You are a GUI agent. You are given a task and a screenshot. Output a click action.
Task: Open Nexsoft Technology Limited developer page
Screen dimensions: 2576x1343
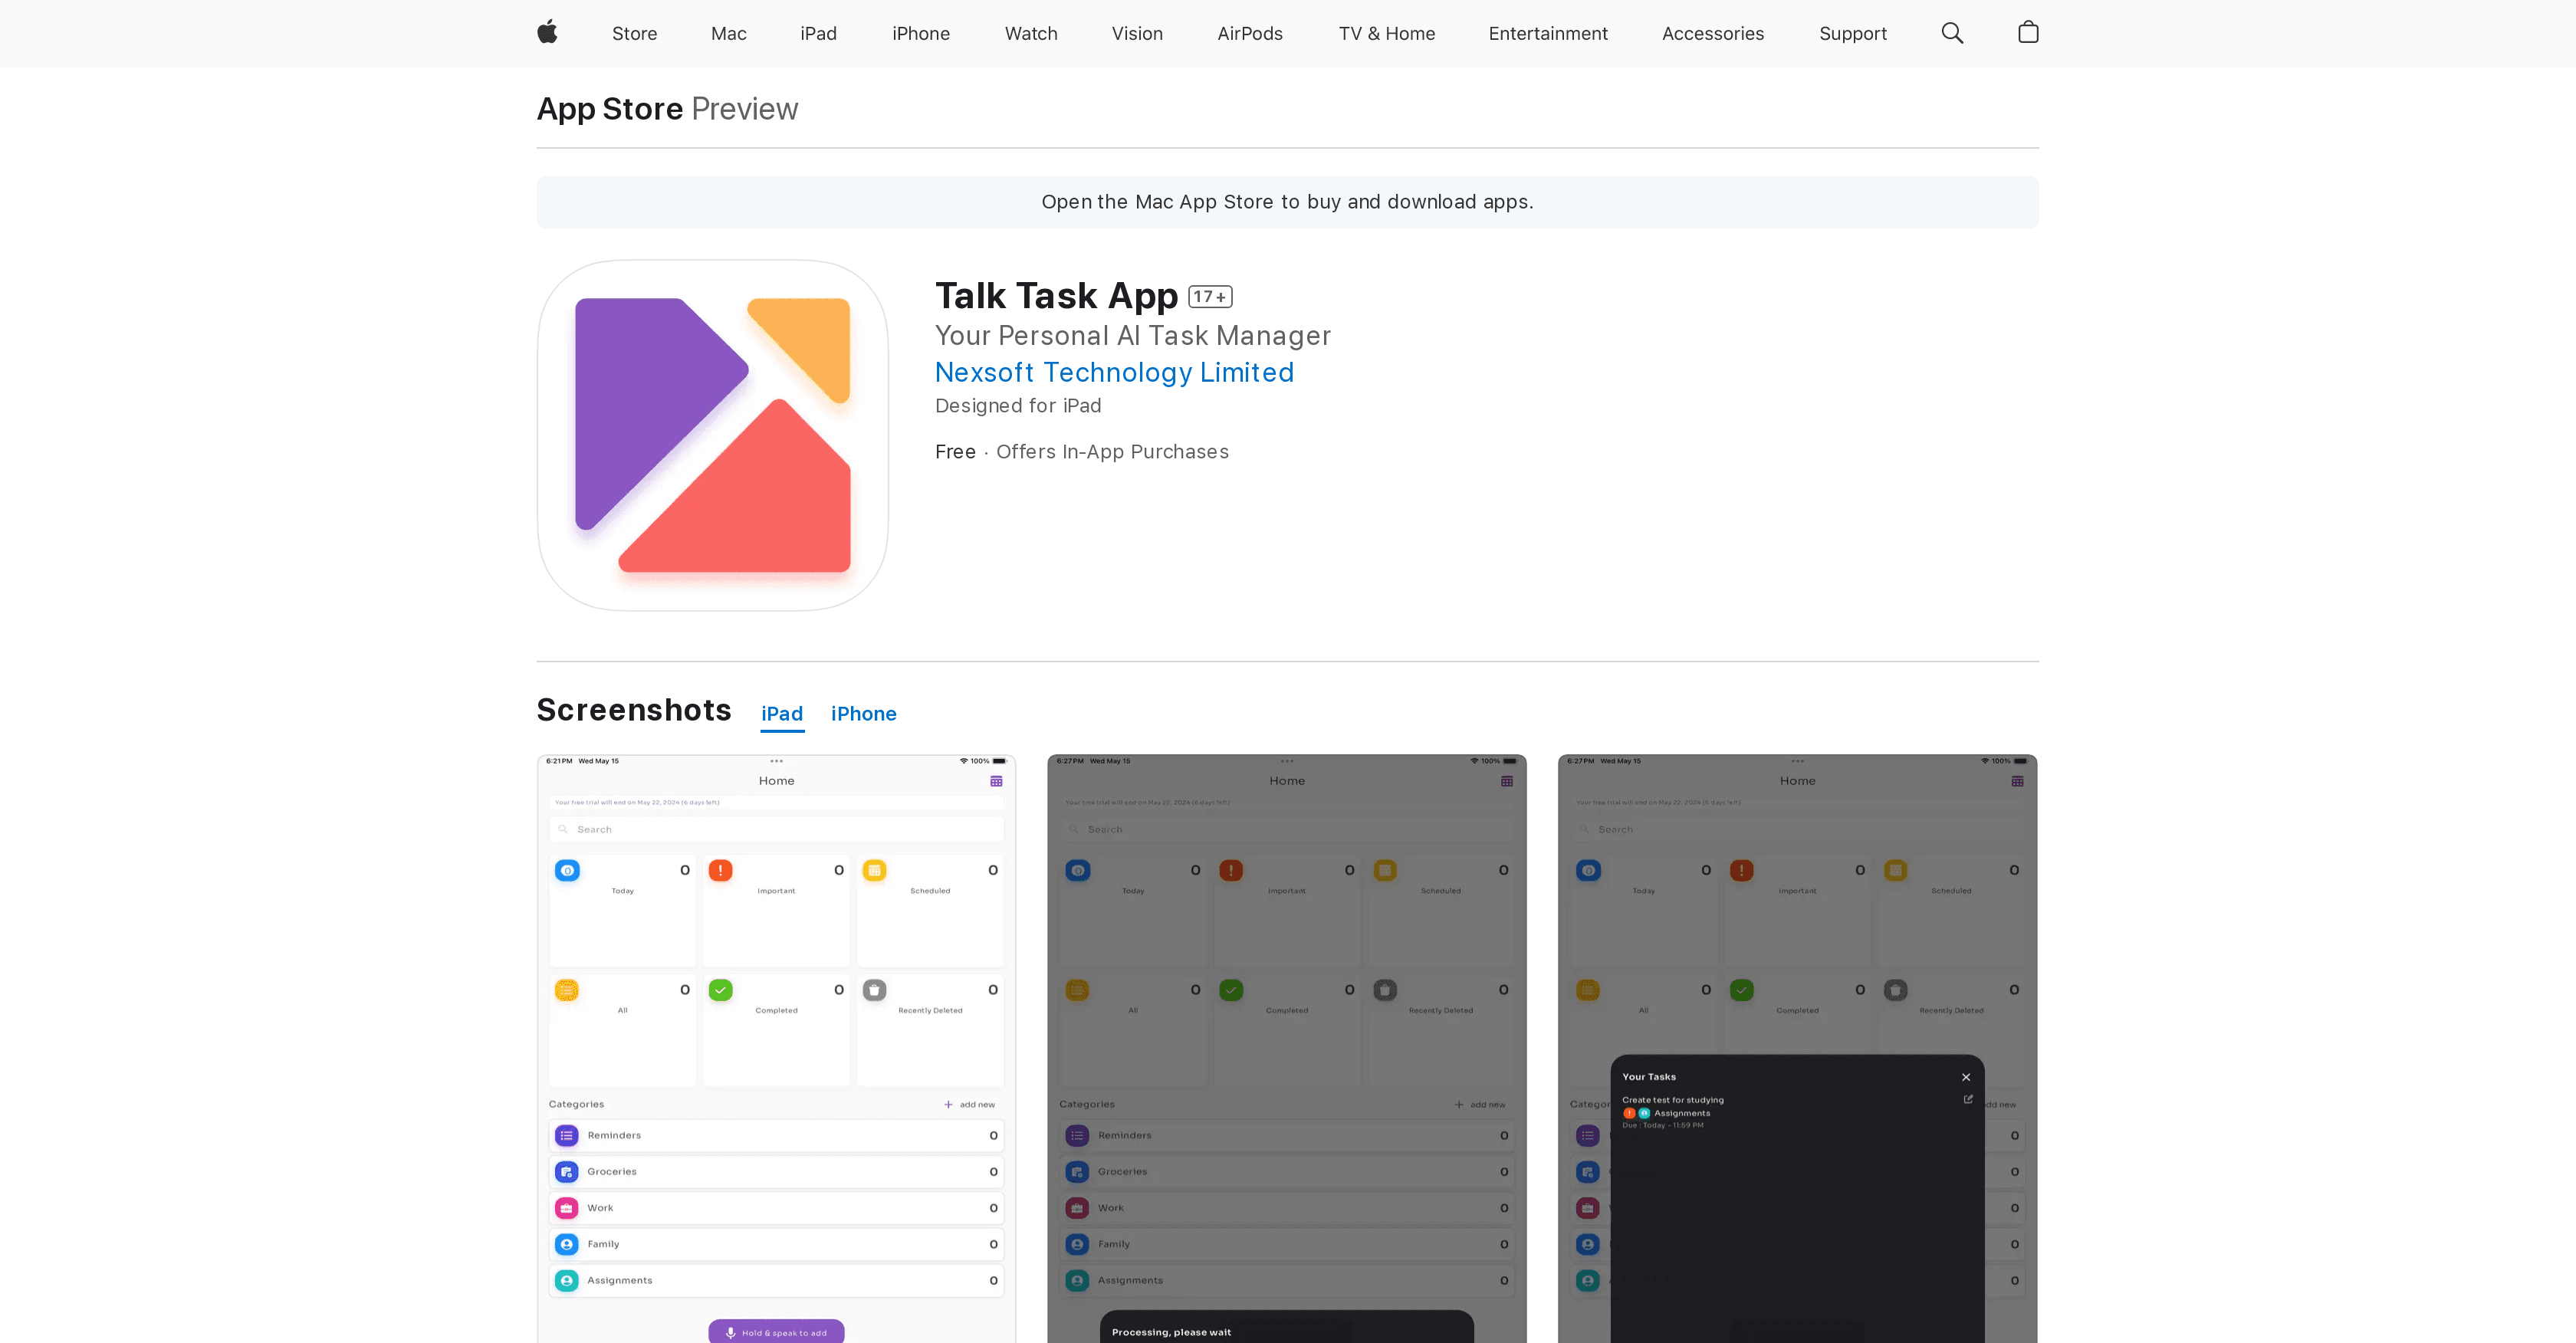point(1114,372)
